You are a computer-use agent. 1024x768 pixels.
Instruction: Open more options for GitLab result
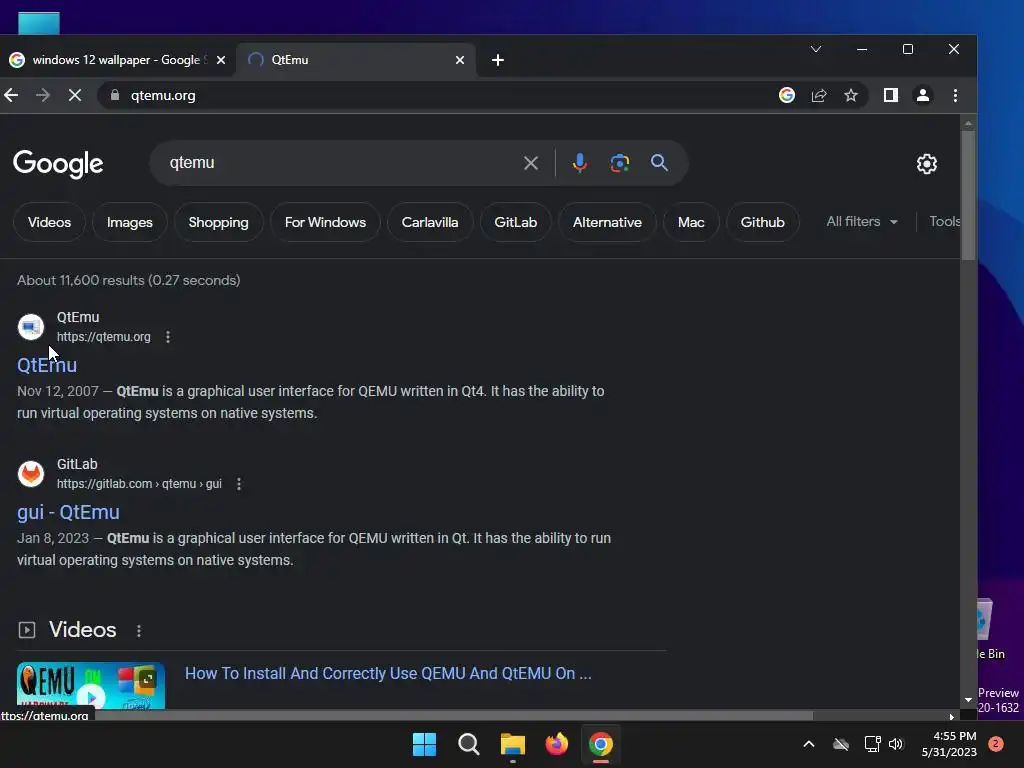[239, 484]
